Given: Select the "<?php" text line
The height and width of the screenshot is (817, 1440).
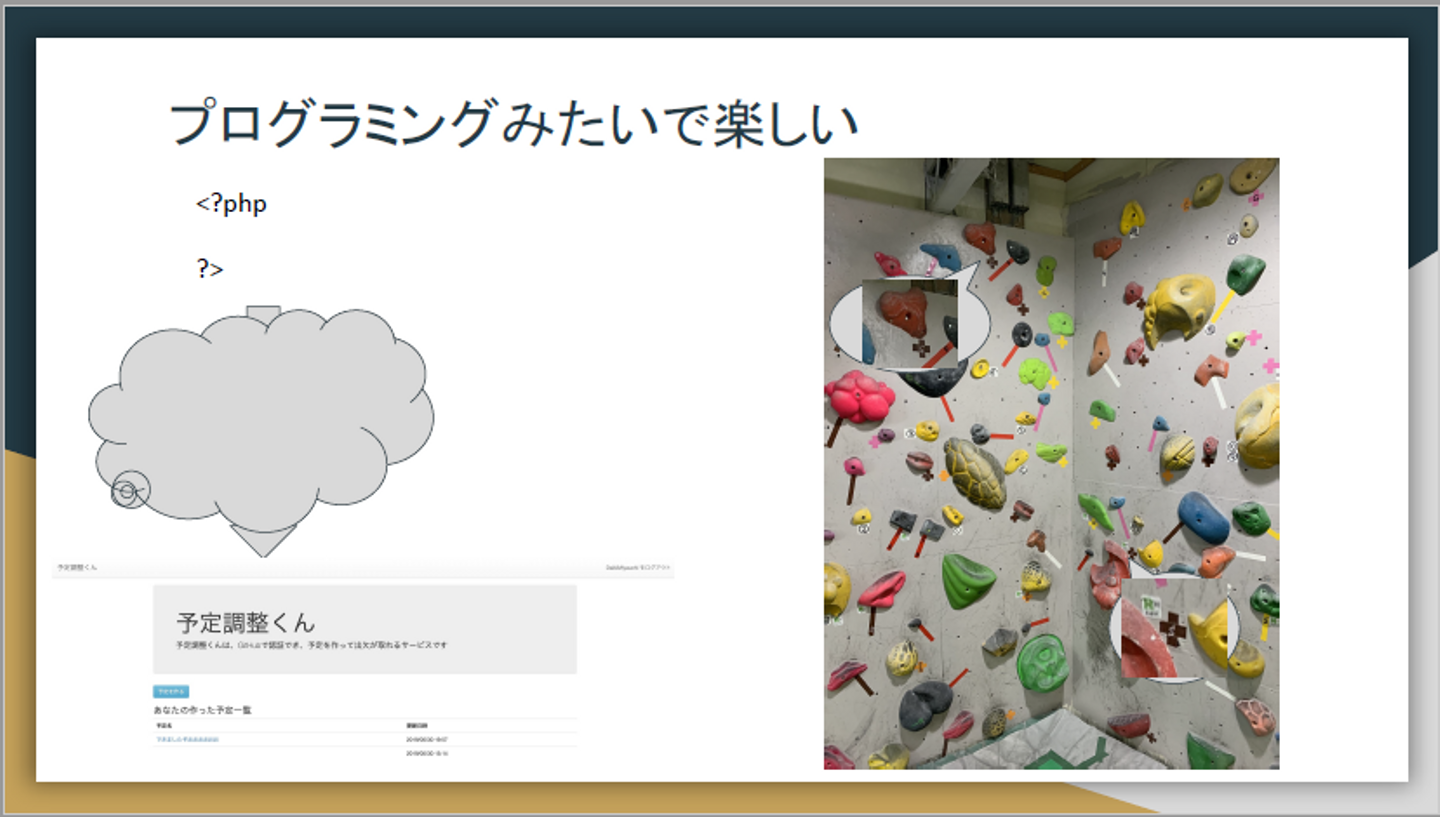Looking at the screenshot, I should coord(231,204).
